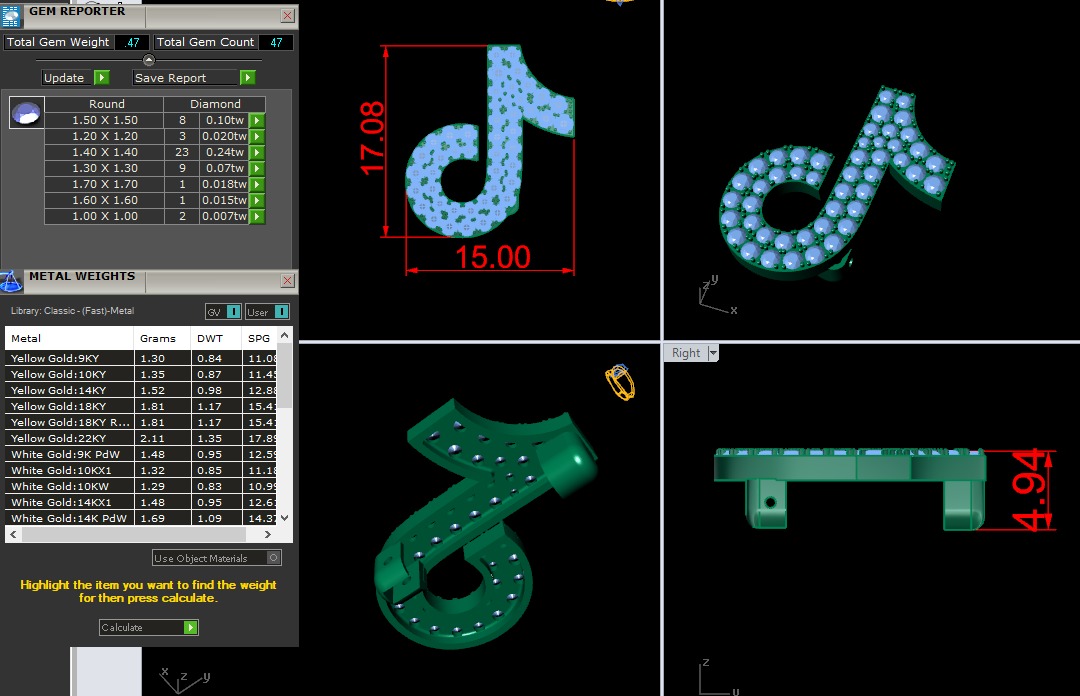Click the Gem Reporter divider slider handle
Image resolution: width=1080 pixels, height=696 pixels.
click(x=149, y=60)
